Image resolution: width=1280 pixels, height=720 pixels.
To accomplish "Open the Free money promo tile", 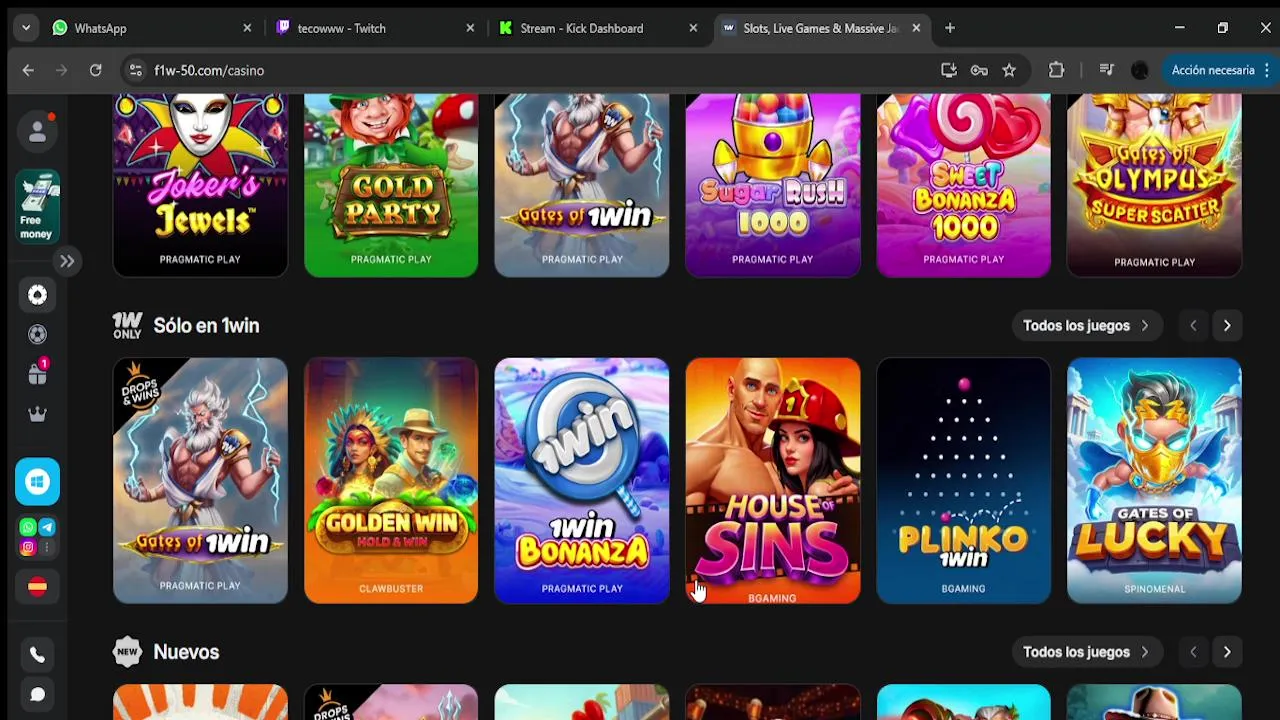I will click(37, 207).
